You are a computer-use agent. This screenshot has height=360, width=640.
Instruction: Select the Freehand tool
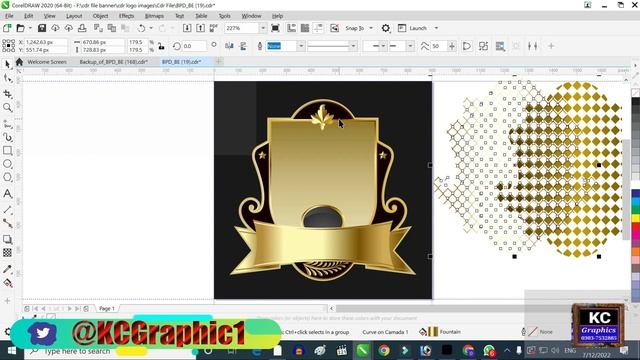(x=7, y=124)
